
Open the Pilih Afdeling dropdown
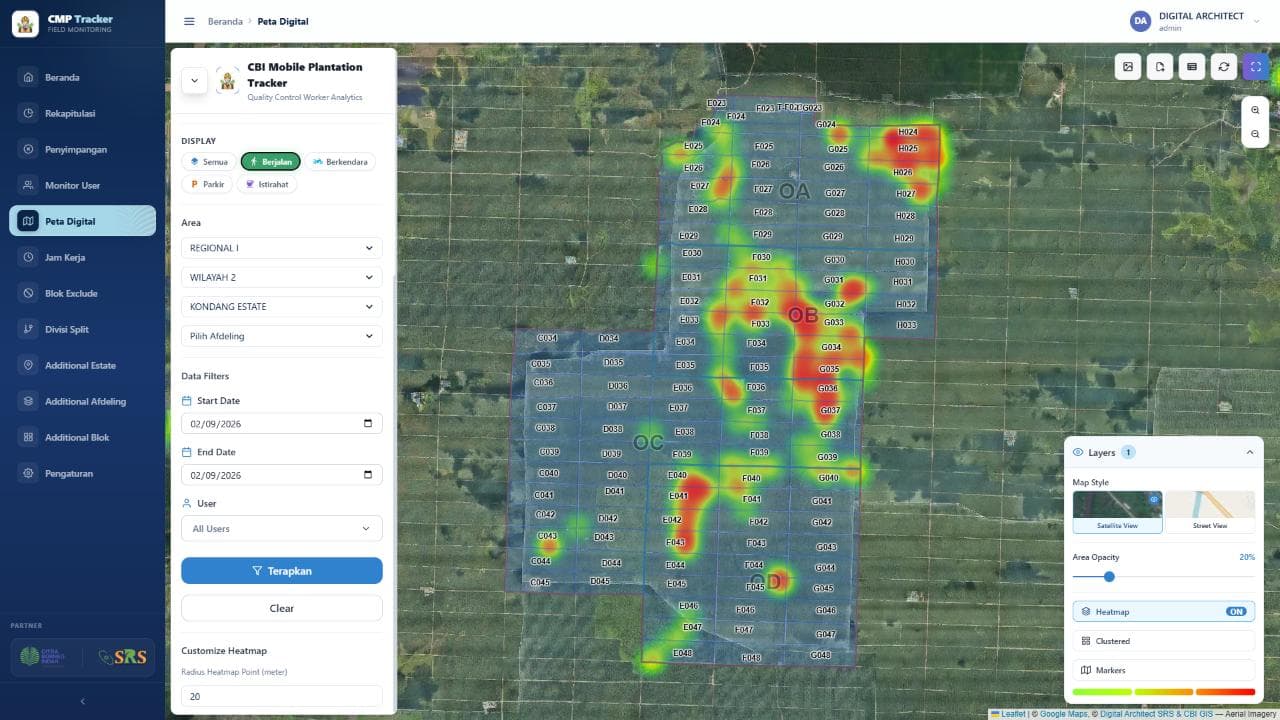282,336
